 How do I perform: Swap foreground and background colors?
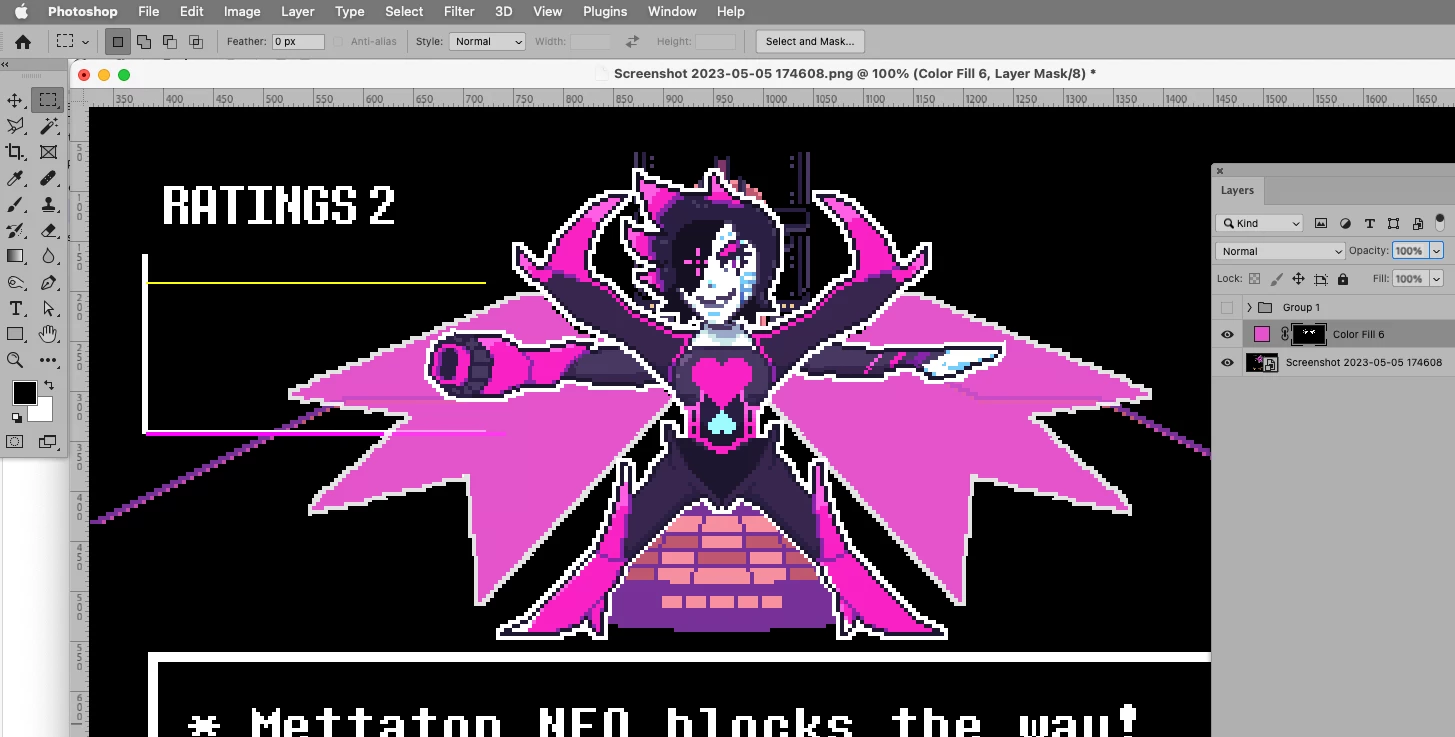pos(48,385)
